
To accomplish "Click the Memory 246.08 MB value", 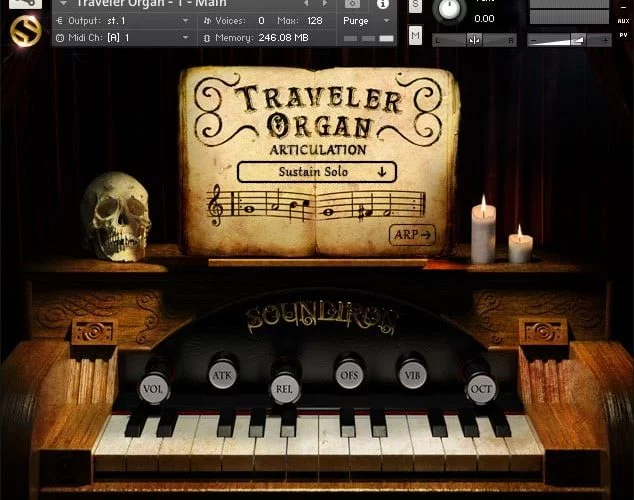I will (x=283, y=38).
